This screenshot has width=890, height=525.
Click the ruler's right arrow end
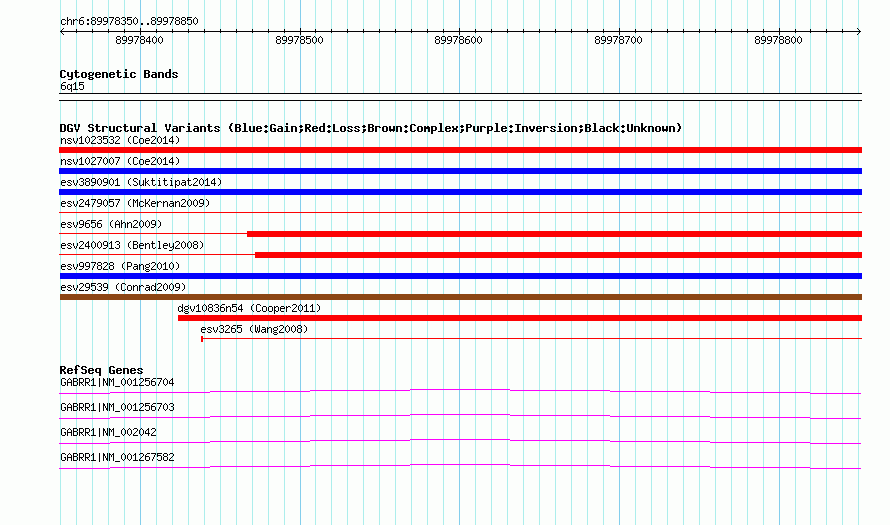tap(859, 32)
